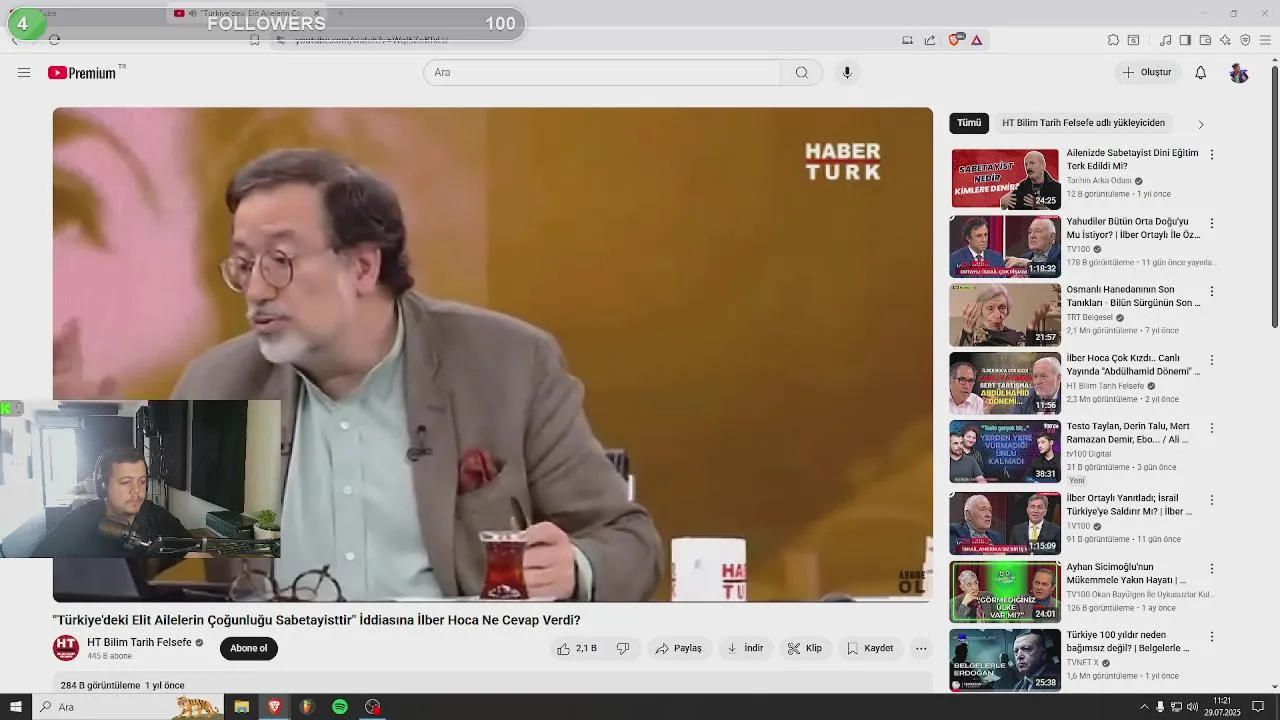Open Brave Leo AI sparkle icon
Screen dimensions: 1280x720
click(x=1225, y=40)
